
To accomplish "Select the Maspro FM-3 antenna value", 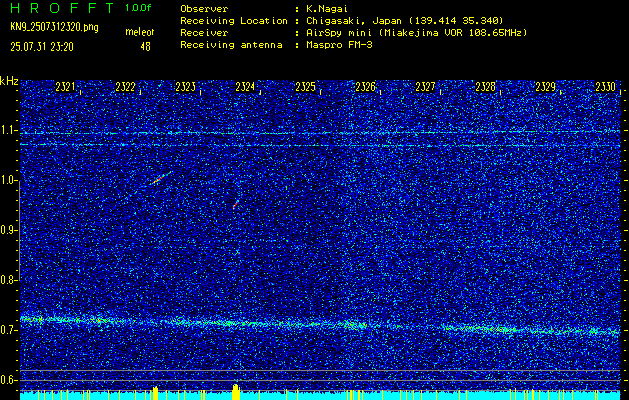I will (x=339, y=45).
